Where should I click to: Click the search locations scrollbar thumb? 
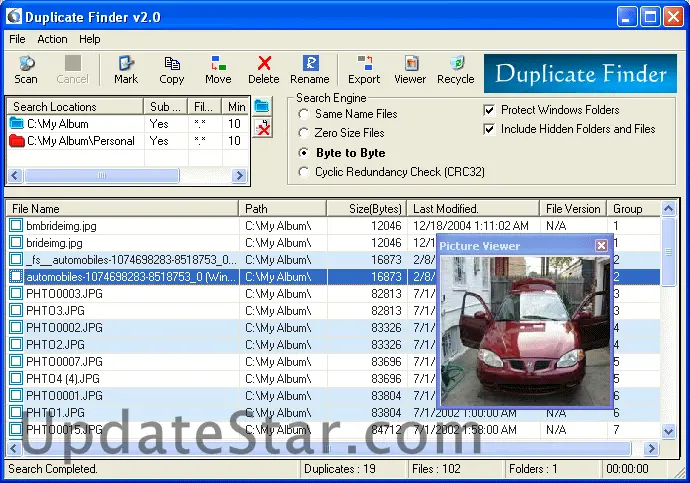click(102, 176)
